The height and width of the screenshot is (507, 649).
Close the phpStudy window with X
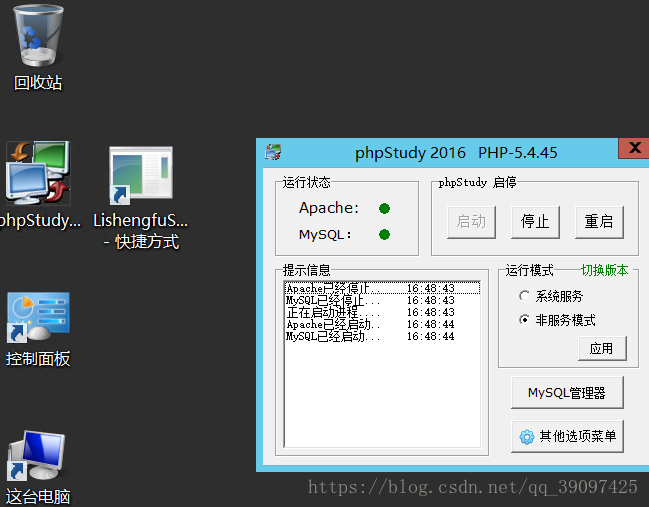pos(635,148)
